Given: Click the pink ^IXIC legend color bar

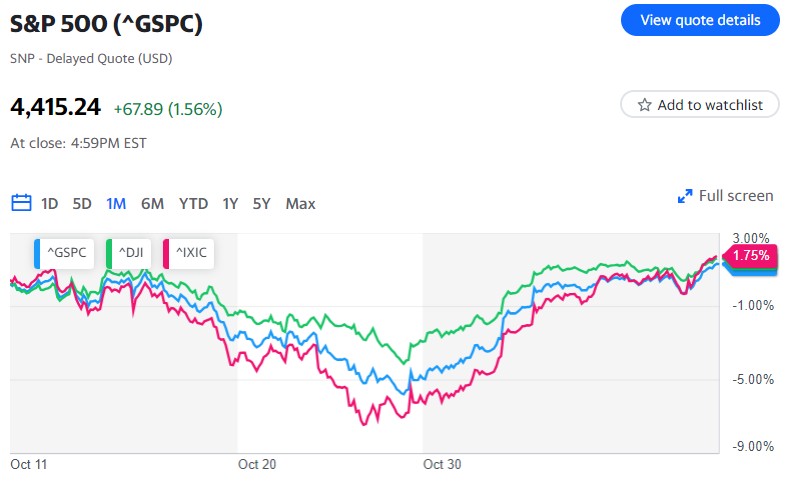Looking at the screenshot, I should coord(166,253).
